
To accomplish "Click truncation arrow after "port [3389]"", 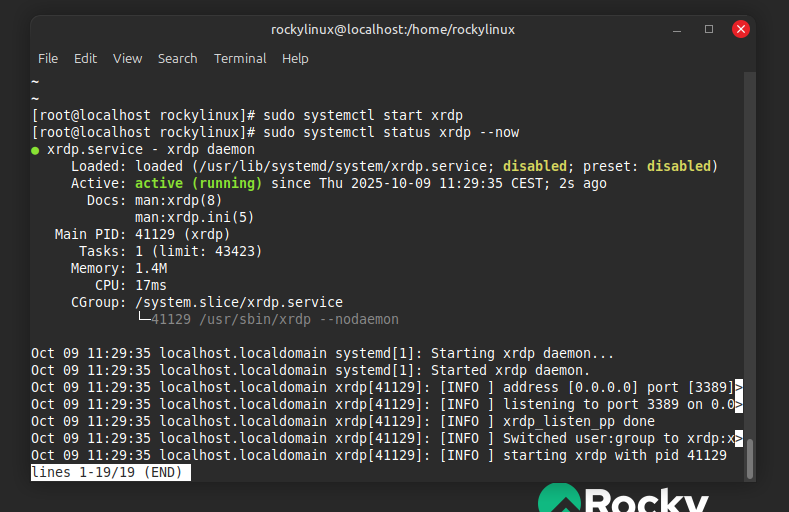I will click(739, 388).
